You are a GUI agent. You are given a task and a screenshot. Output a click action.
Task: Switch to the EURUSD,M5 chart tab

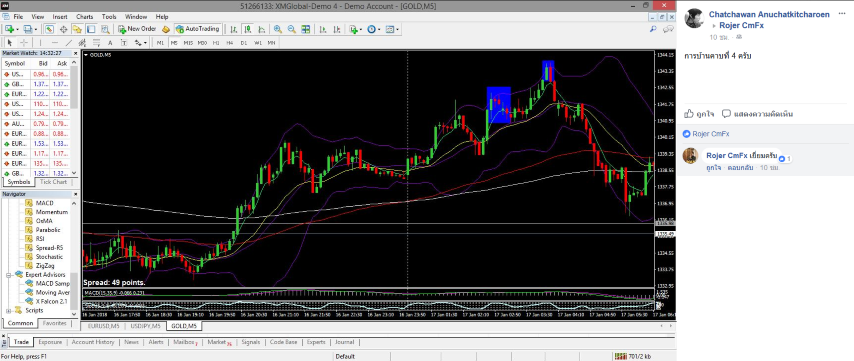tap(103, 326)
